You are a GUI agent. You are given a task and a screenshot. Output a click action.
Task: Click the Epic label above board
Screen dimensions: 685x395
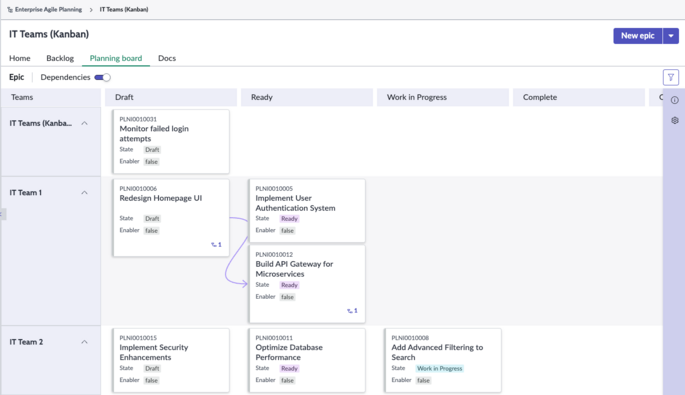click(17, 77)
